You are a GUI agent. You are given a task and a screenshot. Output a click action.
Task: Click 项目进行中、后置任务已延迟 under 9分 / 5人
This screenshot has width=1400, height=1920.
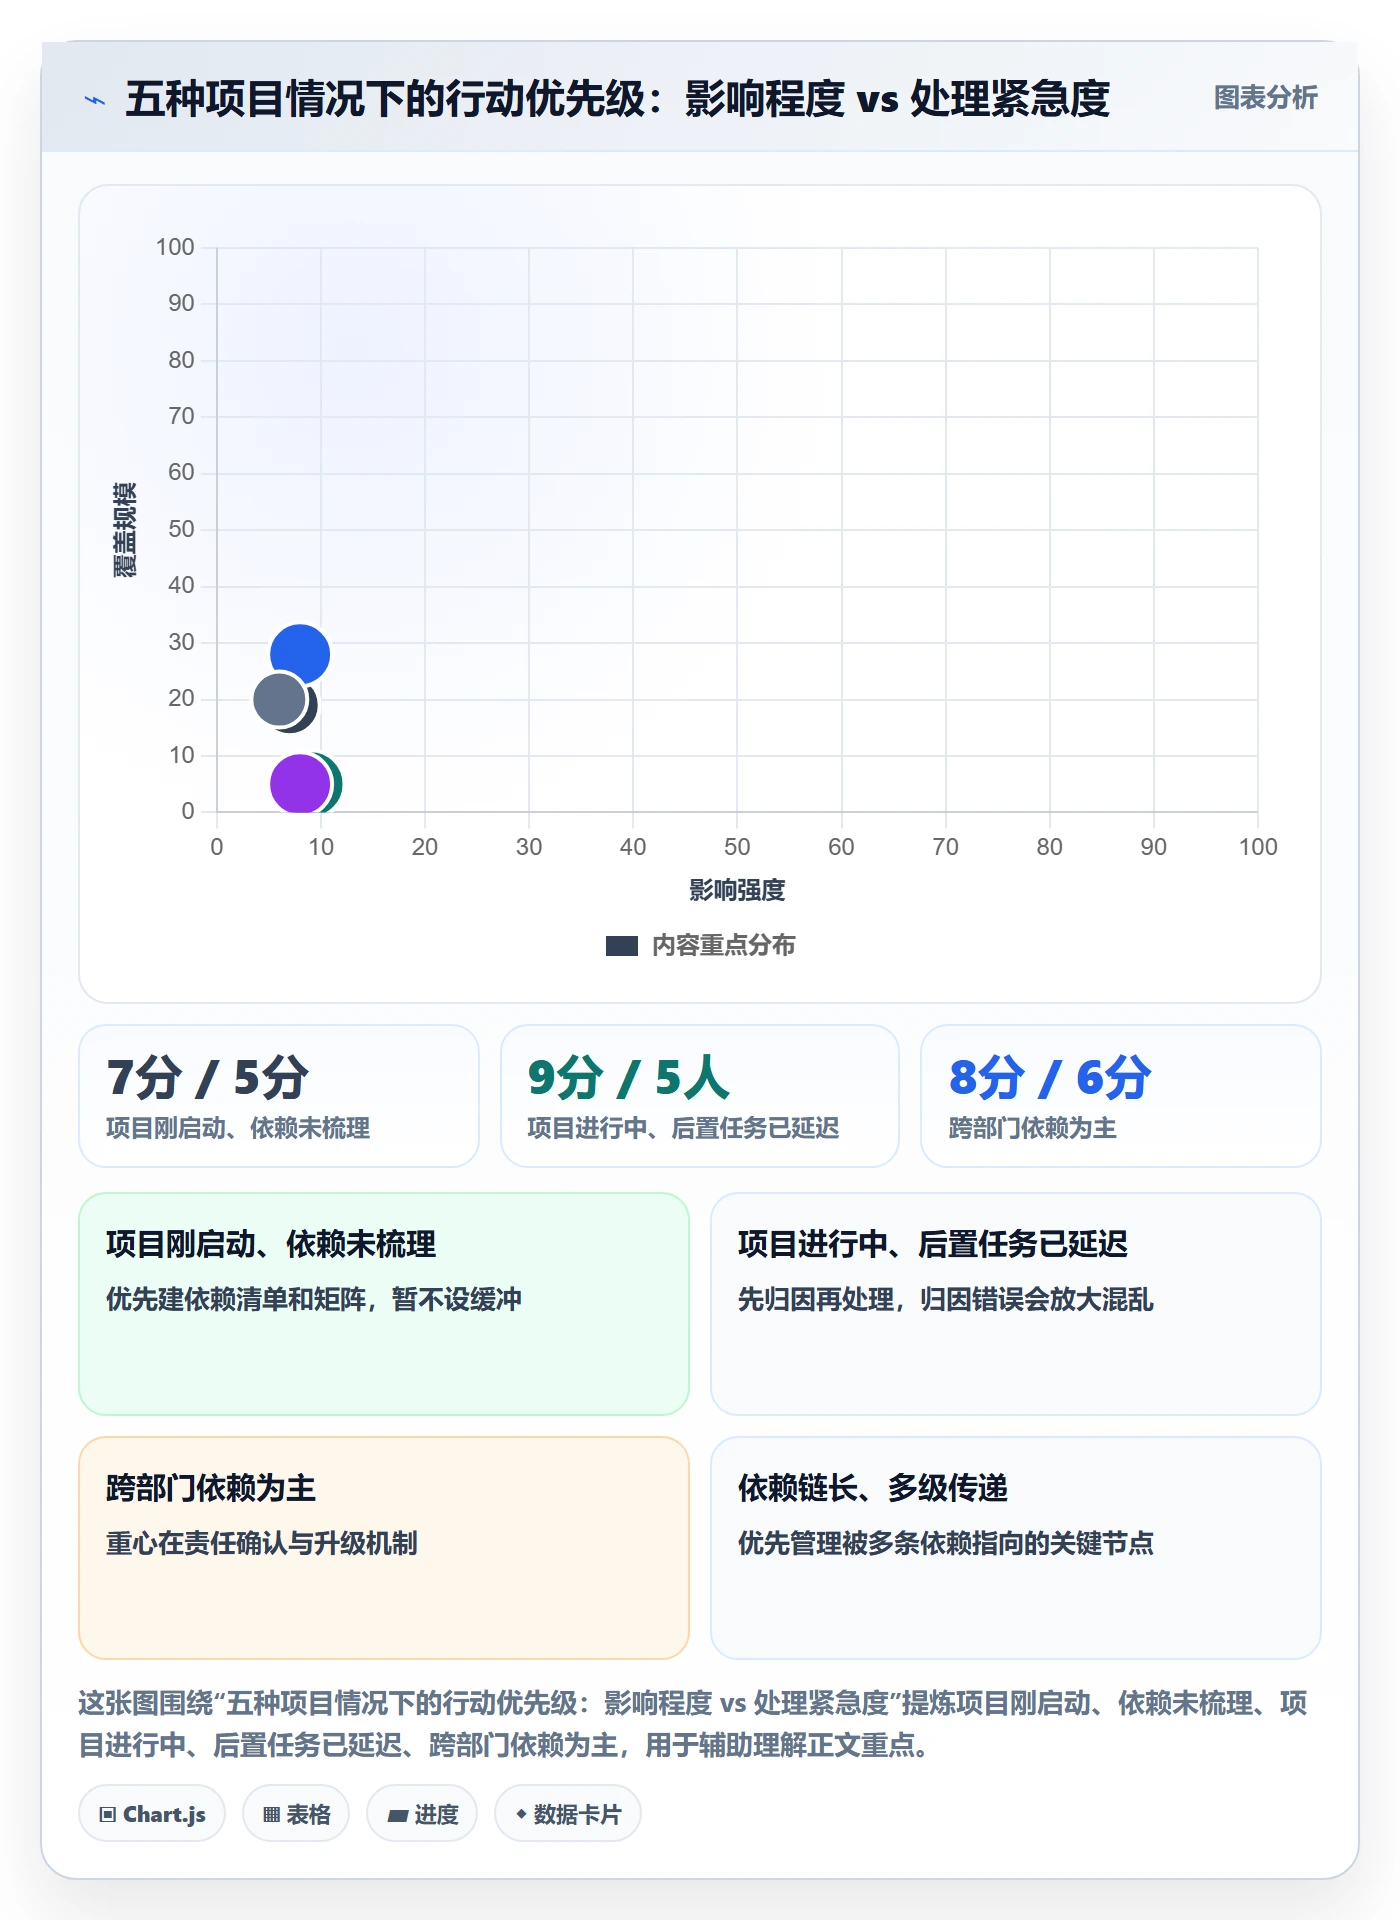click(x=683, y=1129)
